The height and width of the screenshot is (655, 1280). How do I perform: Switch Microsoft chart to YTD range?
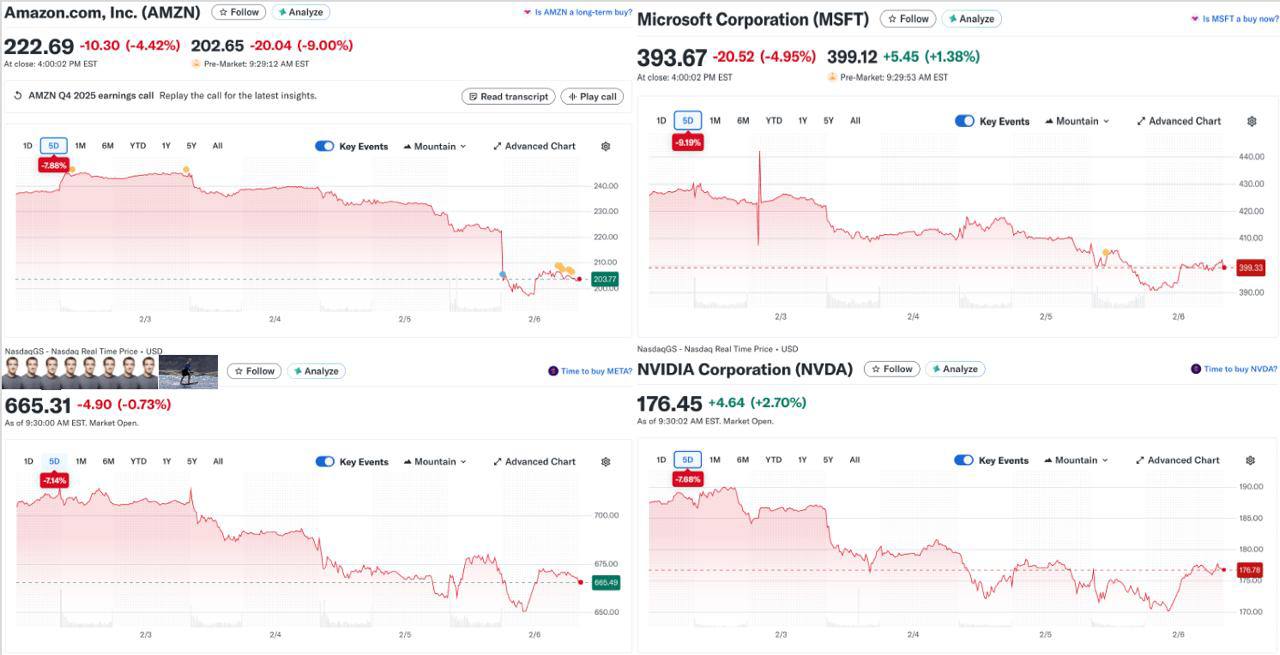coord(773,121)
